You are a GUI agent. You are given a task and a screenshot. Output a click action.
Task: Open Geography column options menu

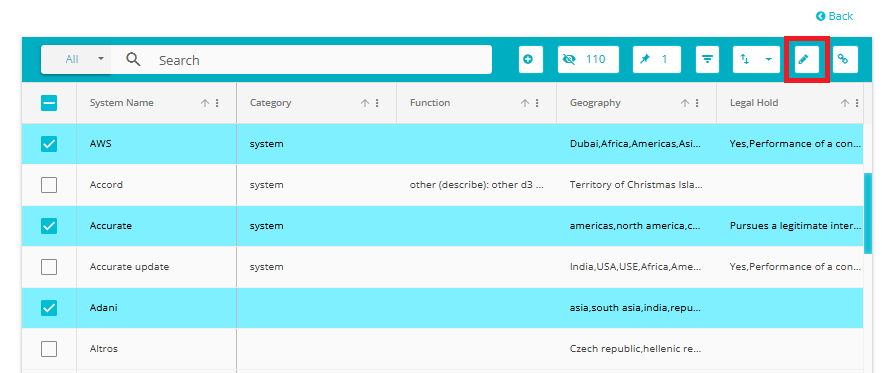click(697, 103)
